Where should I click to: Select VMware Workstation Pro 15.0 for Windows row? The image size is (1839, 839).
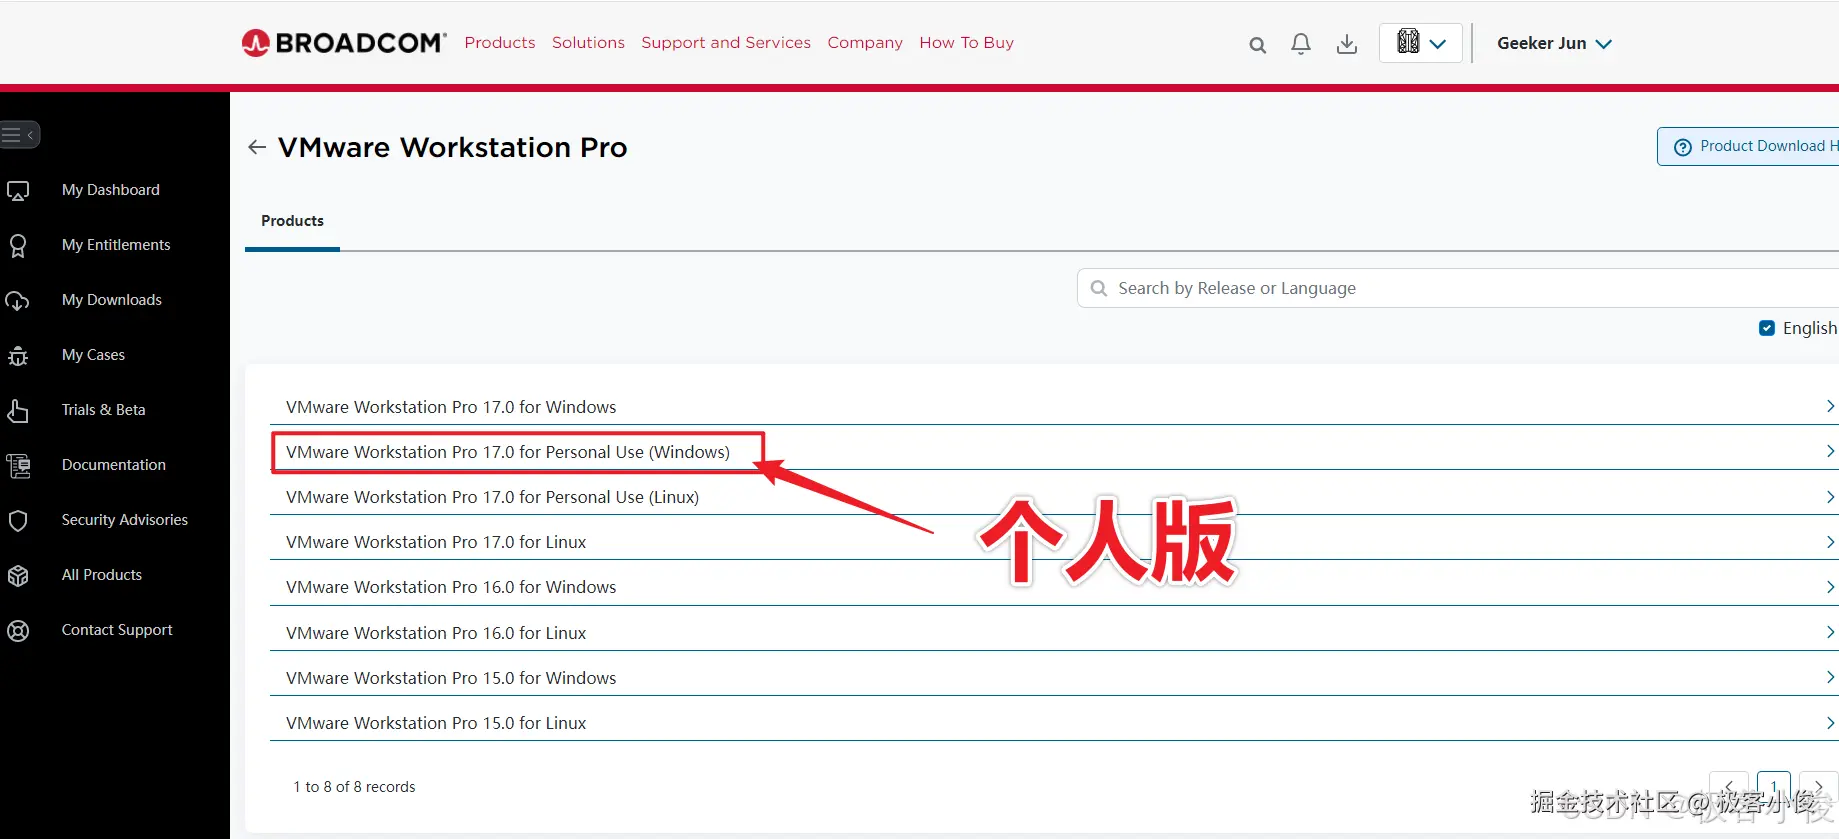(1054, 677)
